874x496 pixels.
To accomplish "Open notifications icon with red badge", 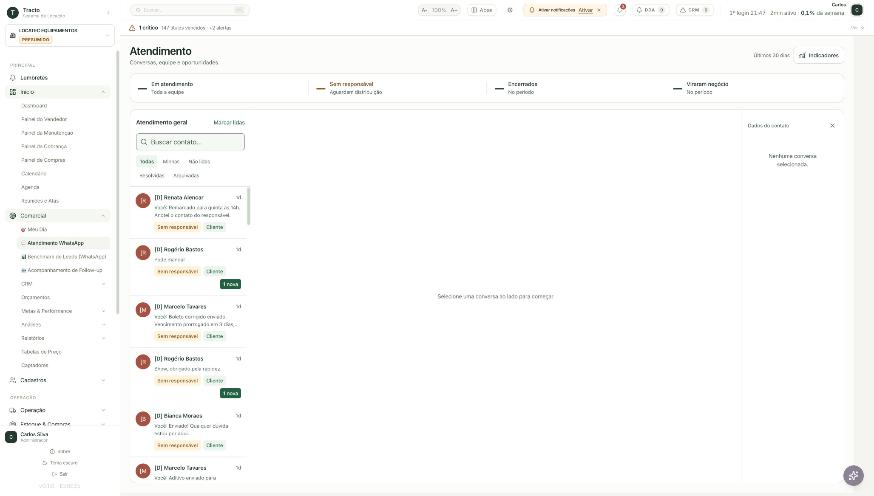I will point(620,9).
